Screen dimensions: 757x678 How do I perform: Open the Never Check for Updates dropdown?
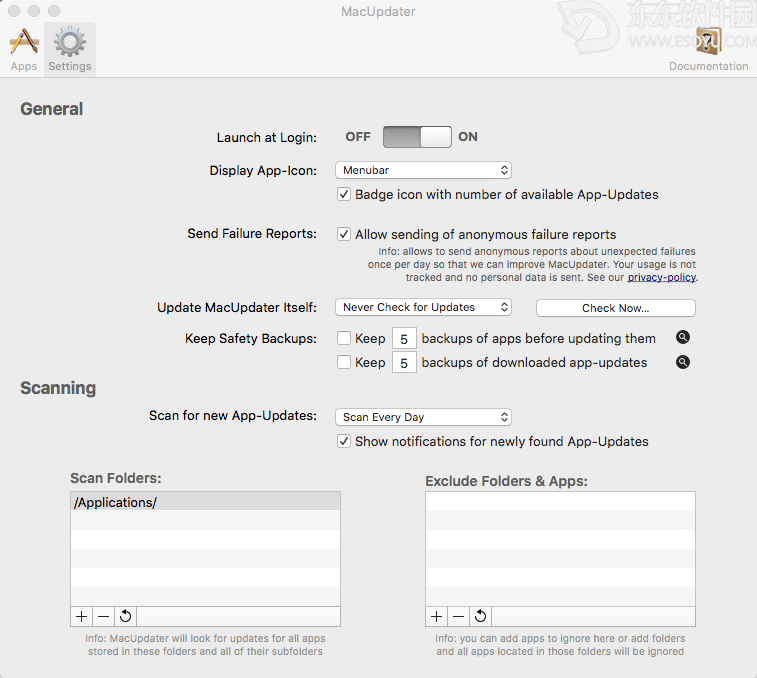(423, 307)
